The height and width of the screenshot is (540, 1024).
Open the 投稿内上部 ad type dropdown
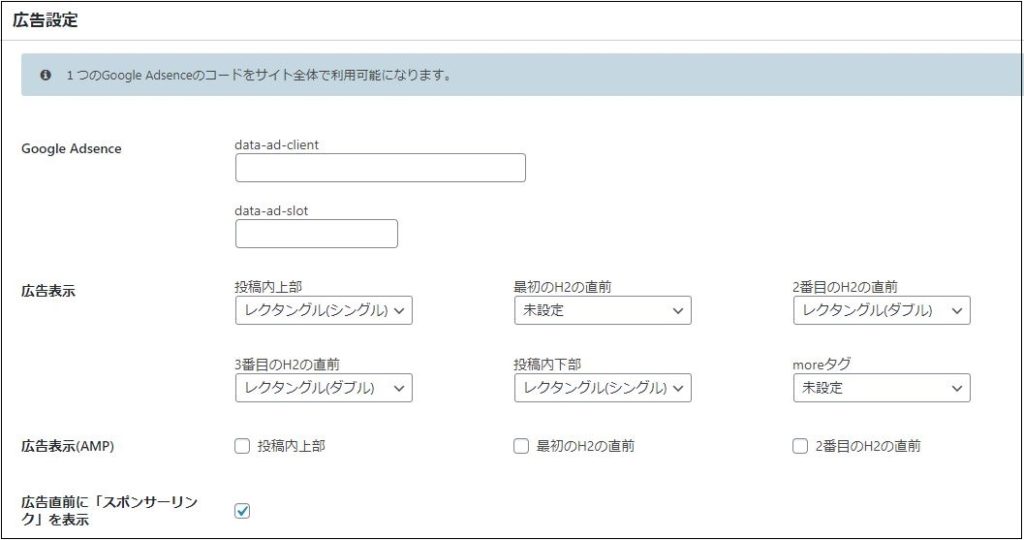323,311
